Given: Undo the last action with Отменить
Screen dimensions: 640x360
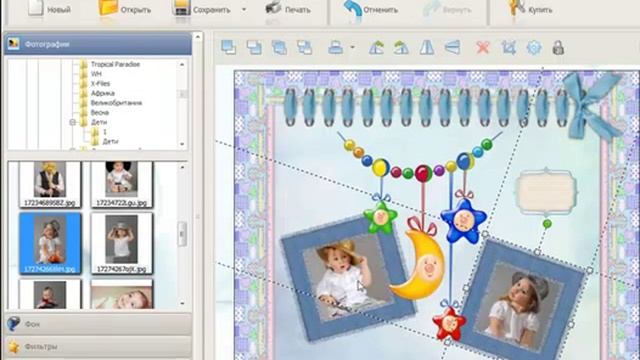Looking at the screenshot, I should click(x=370, y=9).
